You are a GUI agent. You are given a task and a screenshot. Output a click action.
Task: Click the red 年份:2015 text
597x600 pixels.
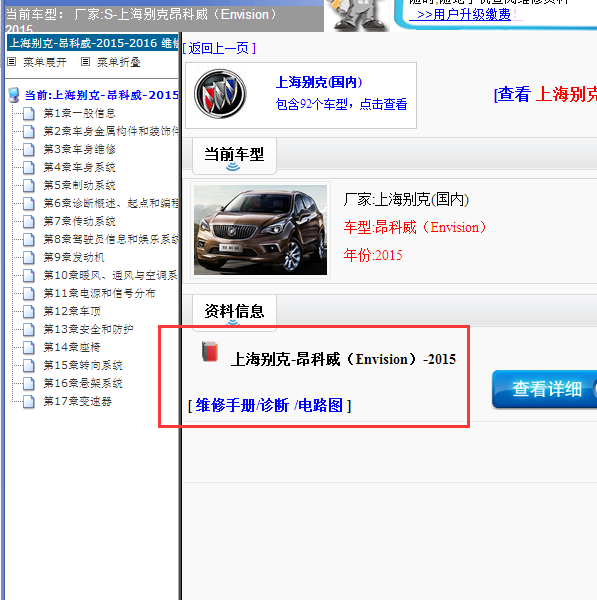click(373, 255)
